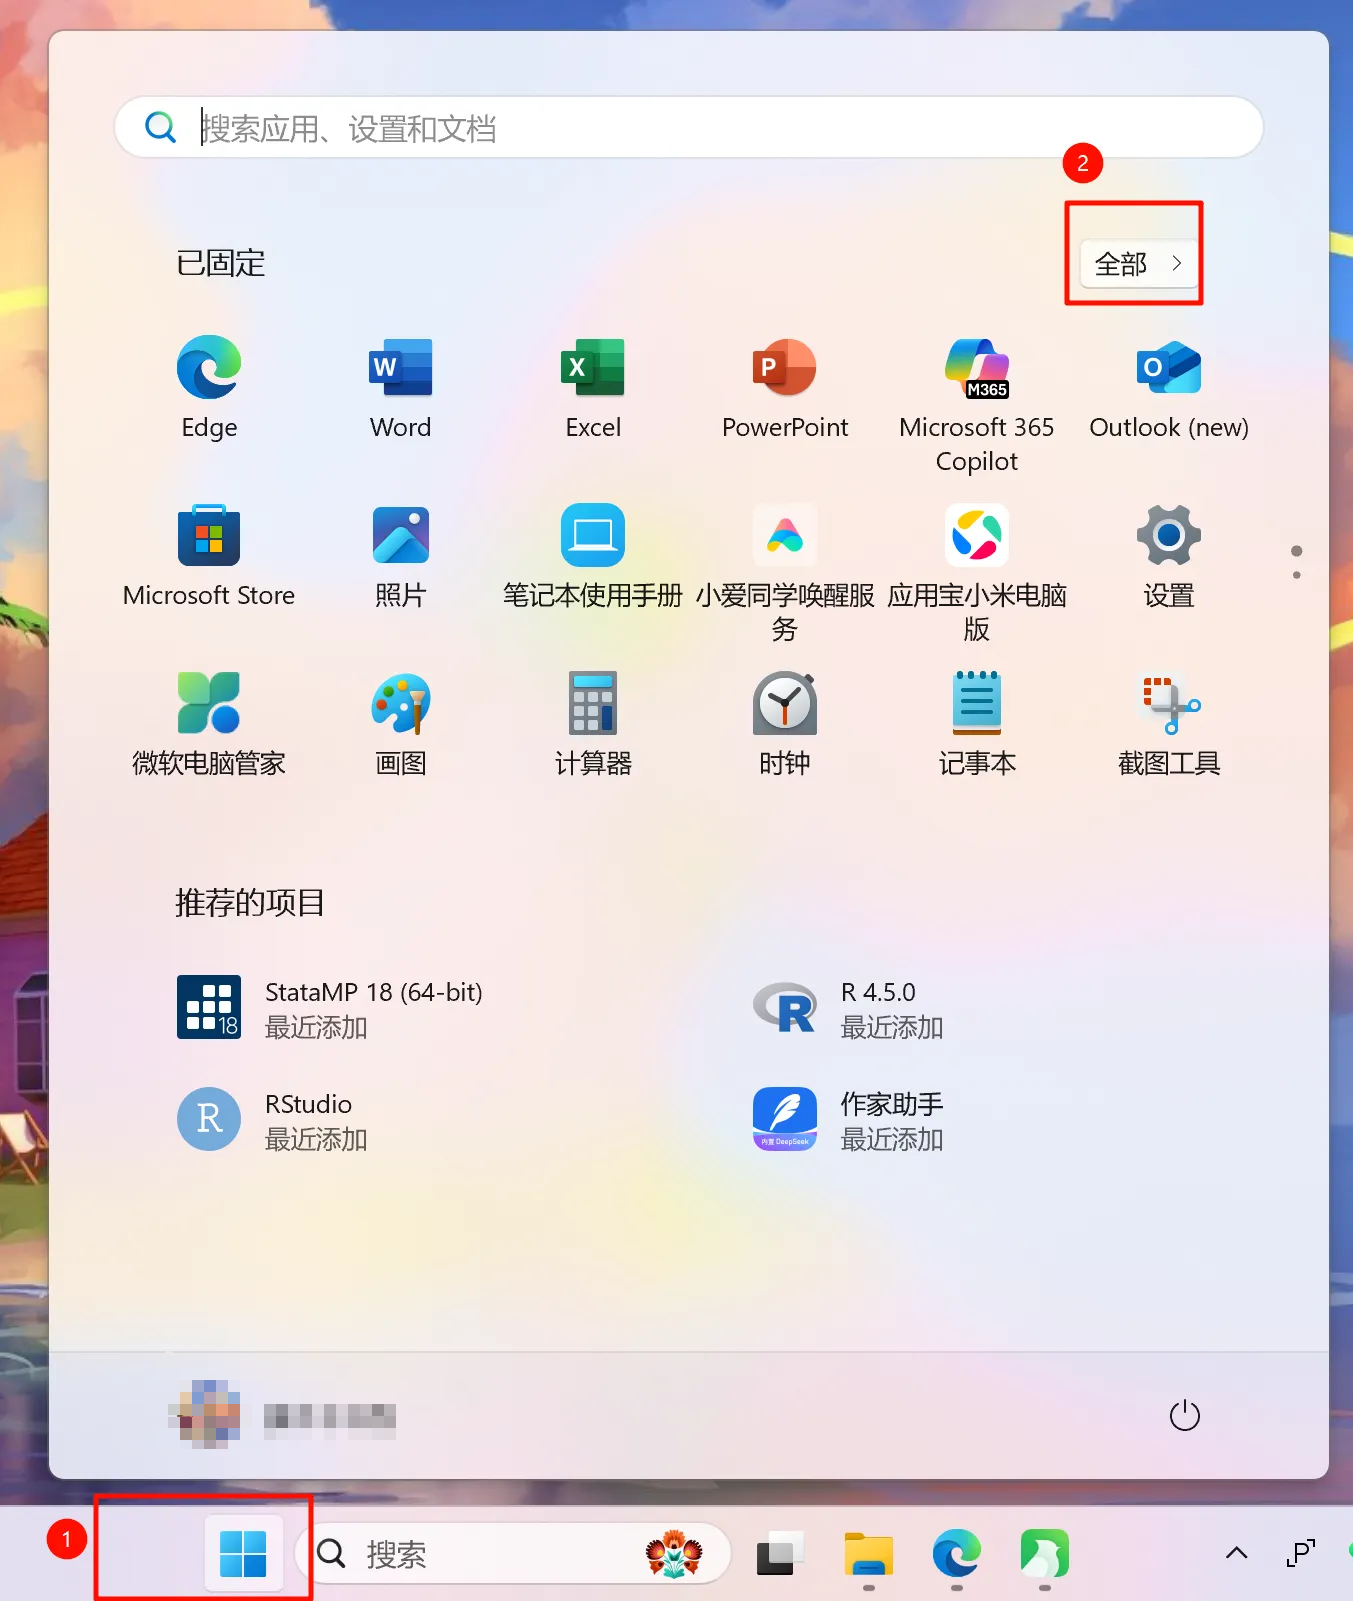Viewport: 1353px width, 1601px height.
Task: Open Edge from the taskbar
Action: pos(956,1554)
